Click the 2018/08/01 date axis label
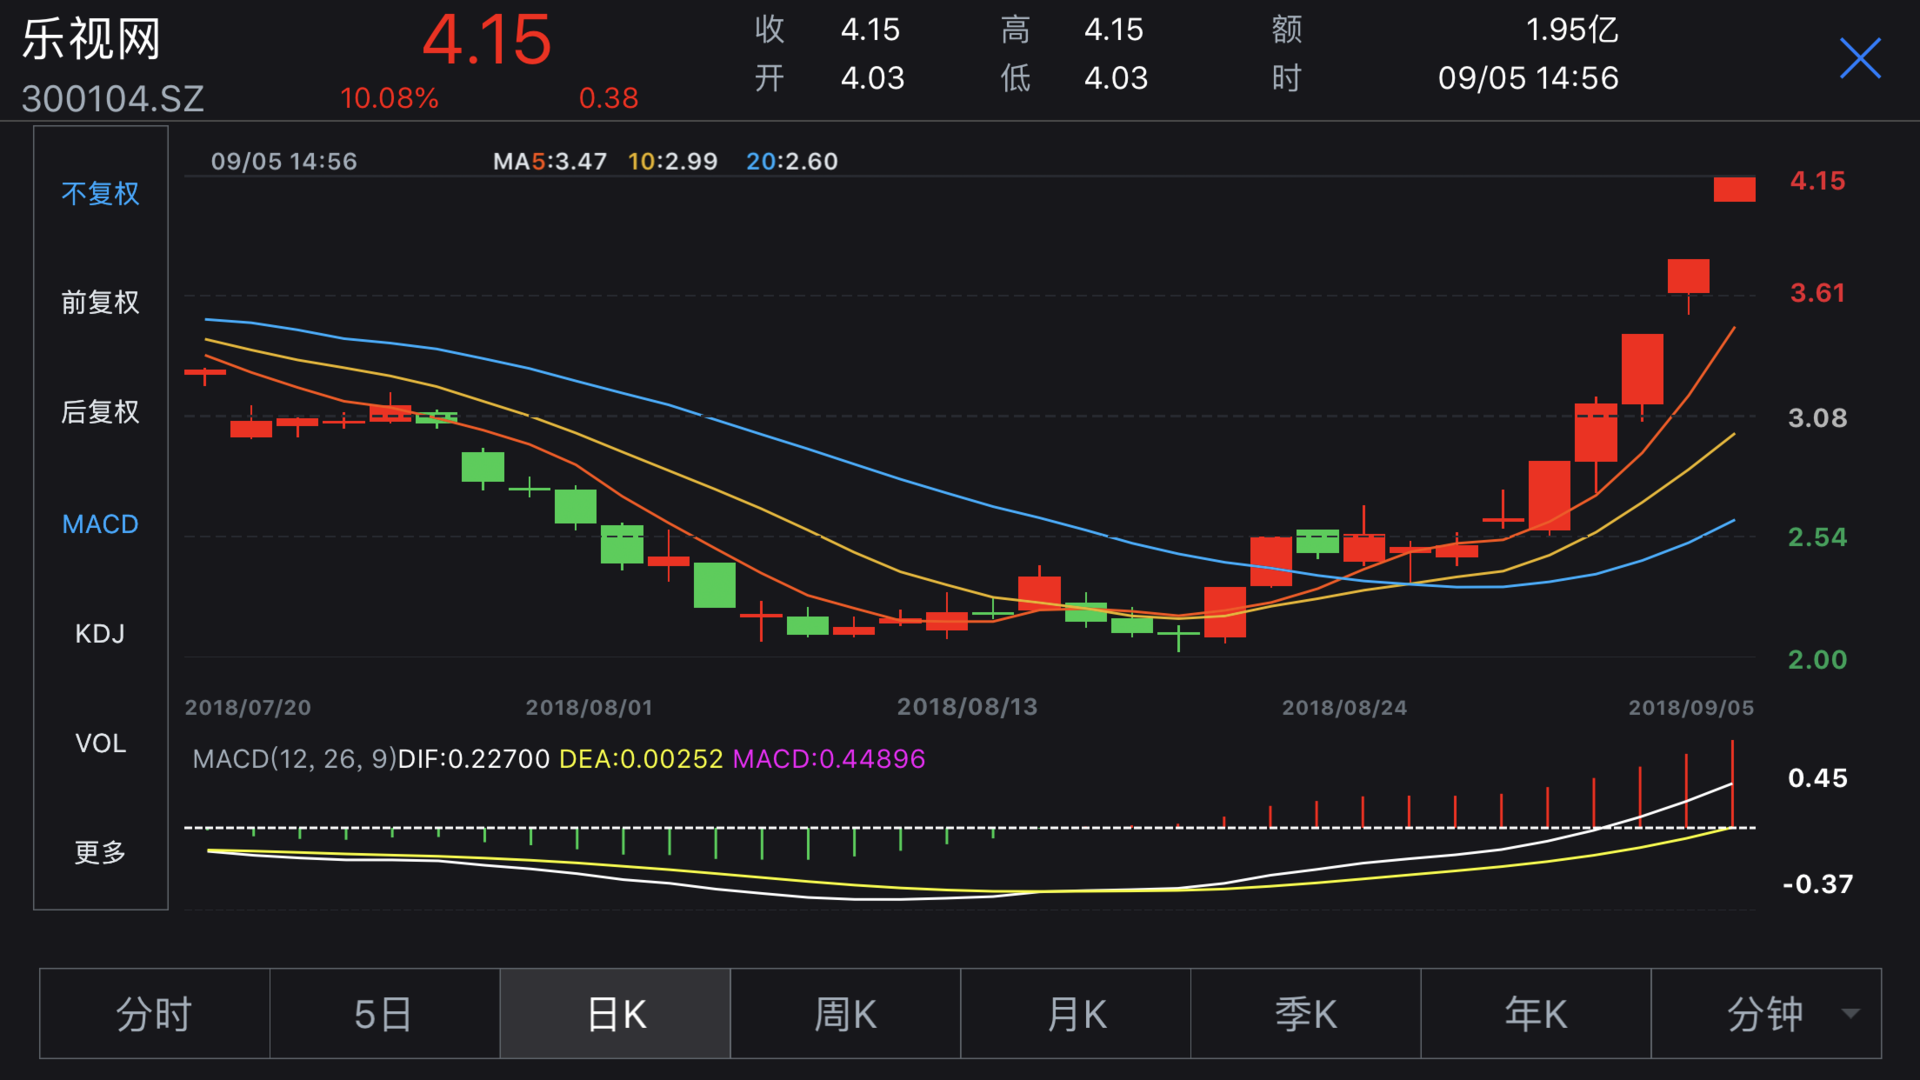Viewport: 1920px width, 1080px height. click(589, 707)
